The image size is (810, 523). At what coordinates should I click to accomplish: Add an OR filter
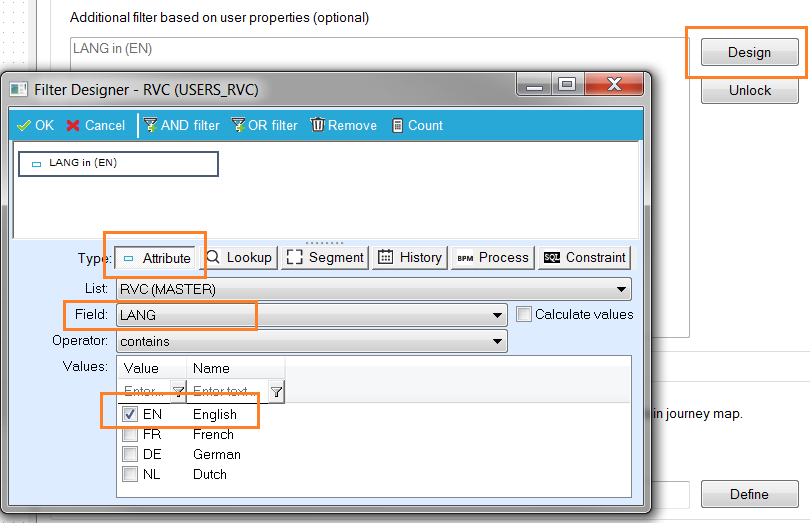[264, 126]
